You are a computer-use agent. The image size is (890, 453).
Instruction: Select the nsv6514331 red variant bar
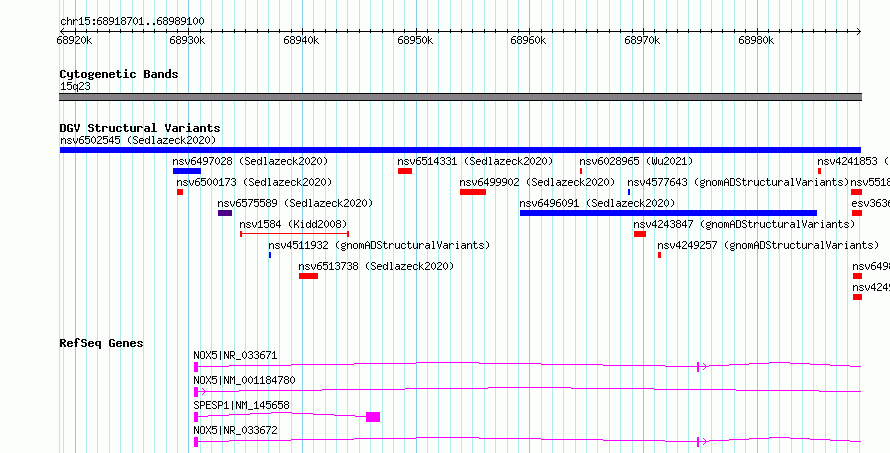(x=405, y=171)
